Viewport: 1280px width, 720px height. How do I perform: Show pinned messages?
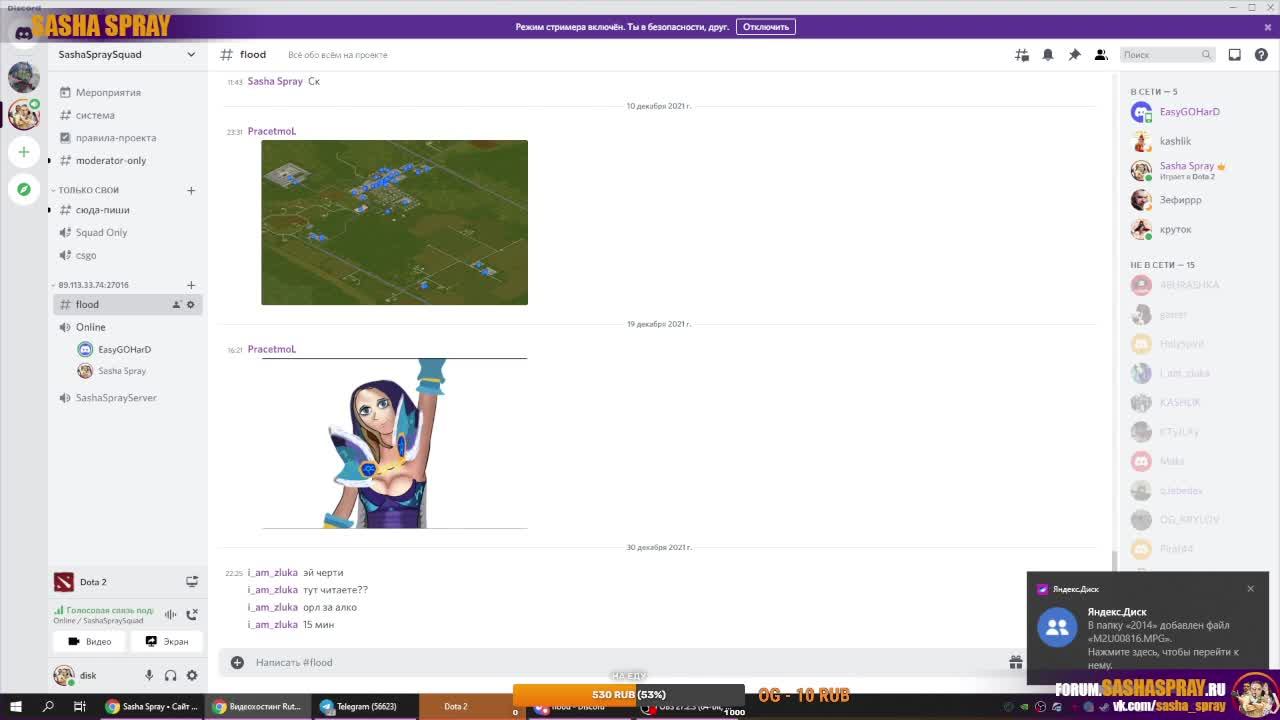(1074, 55)
